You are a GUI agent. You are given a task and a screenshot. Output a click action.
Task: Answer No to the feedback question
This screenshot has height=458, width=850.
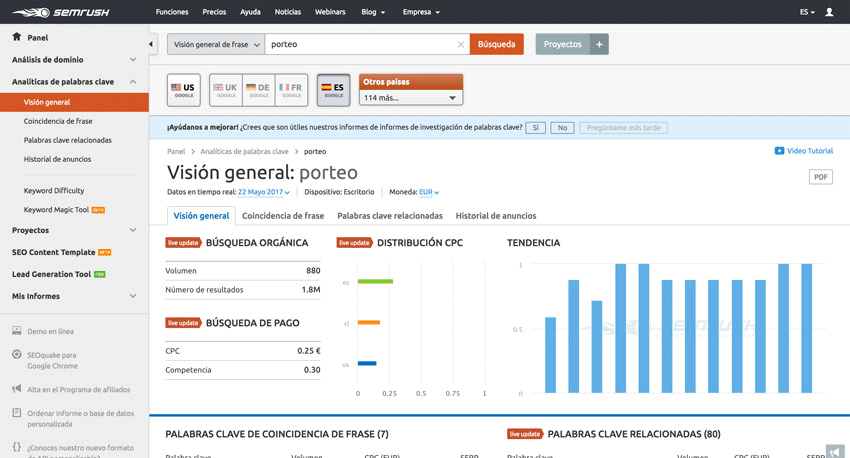(562, 128)
